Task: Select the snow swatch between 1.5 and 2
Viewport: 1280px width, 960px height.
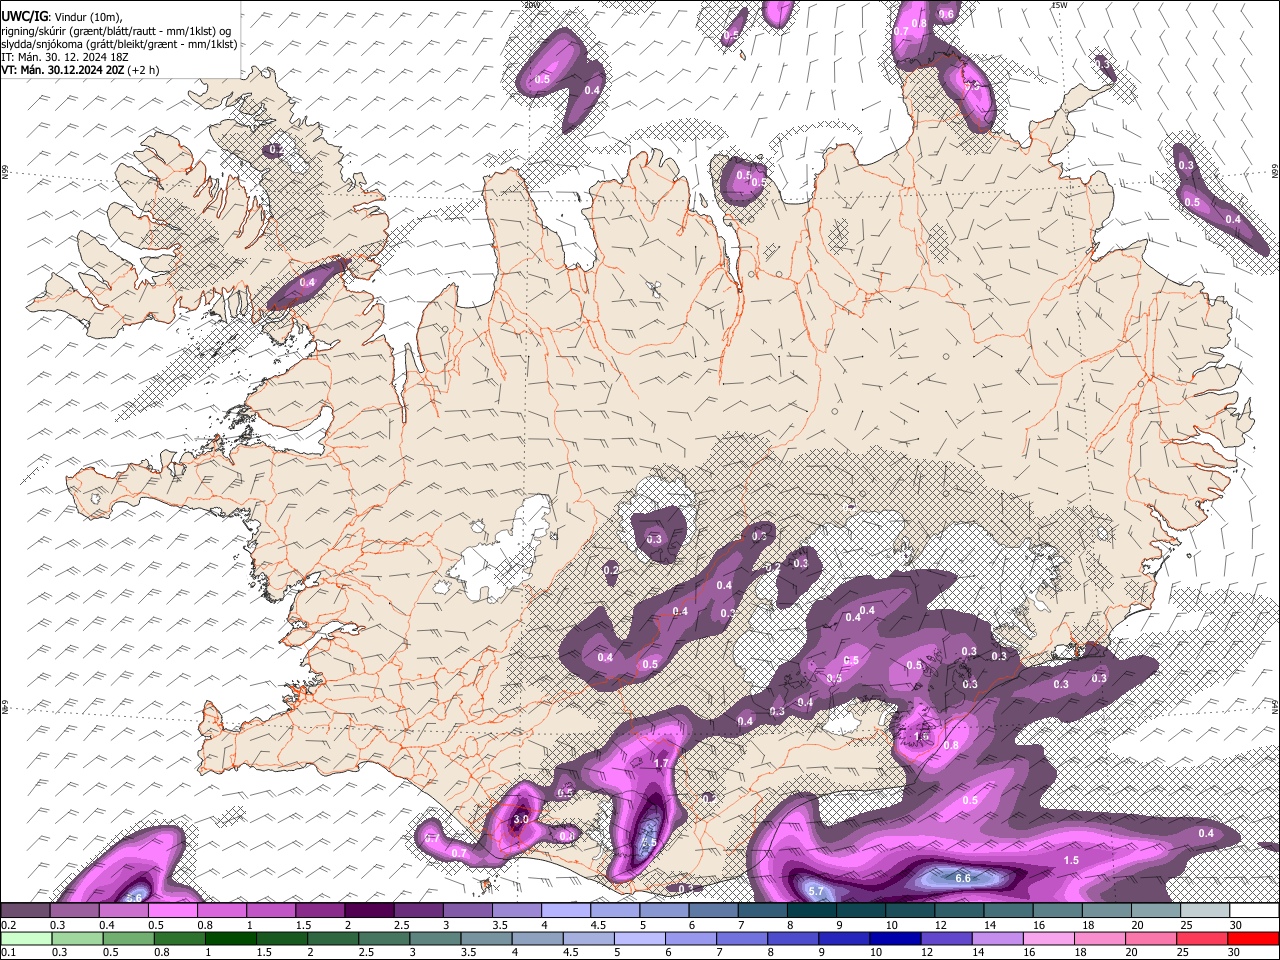Action: [x=319, y=910]
